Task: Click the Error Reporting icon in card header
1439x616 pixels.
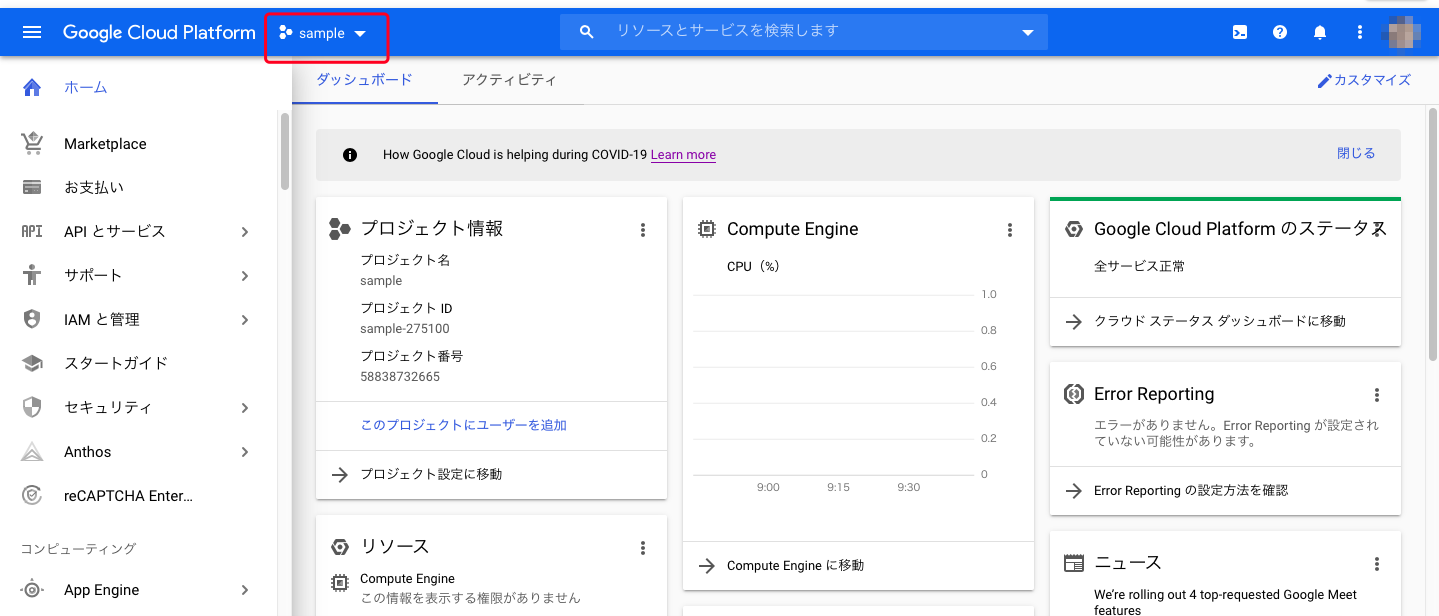Action: (x=1074, y=394)
